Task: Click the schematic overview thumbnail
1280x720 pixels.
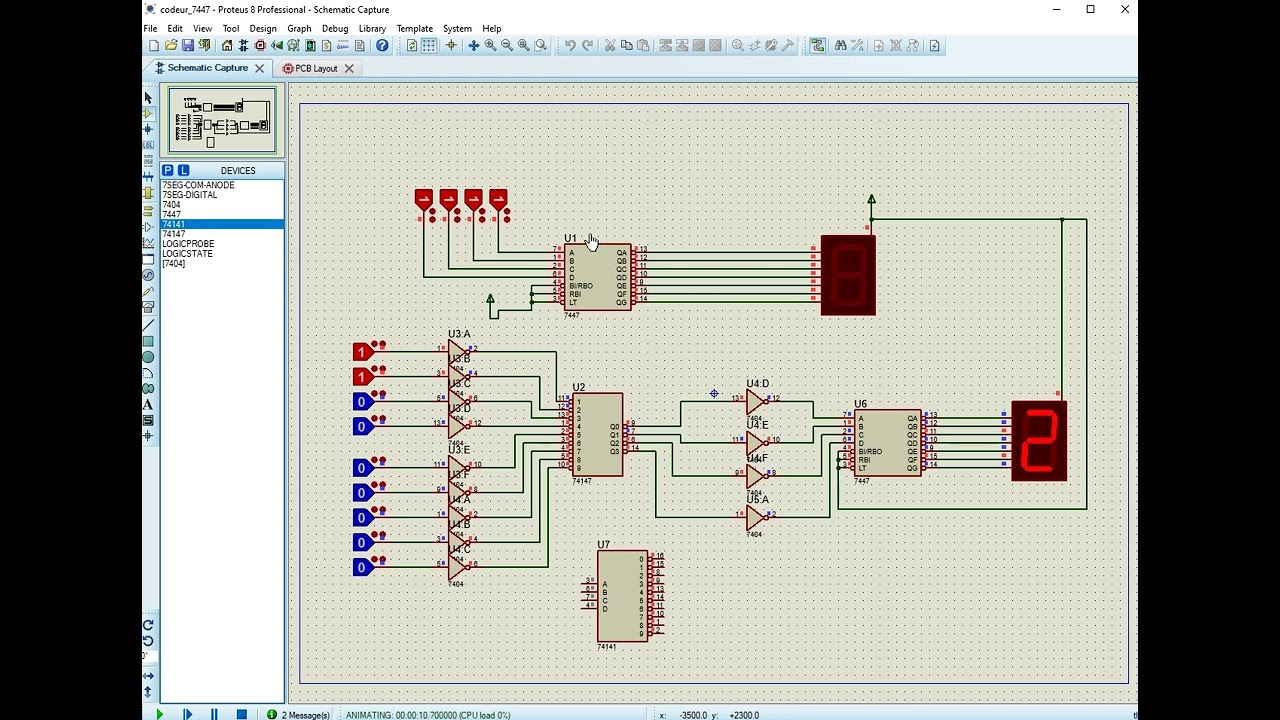Action: coord(222,120)
